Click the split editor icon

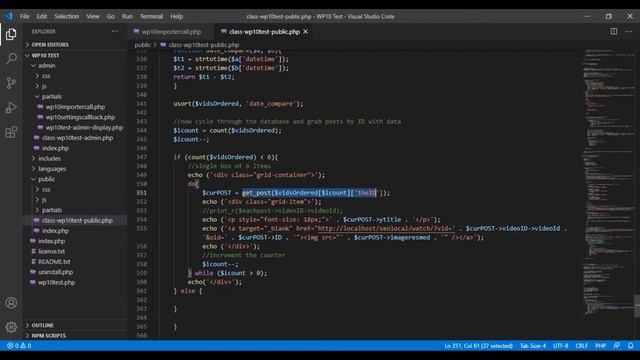(x=613, y=31)
